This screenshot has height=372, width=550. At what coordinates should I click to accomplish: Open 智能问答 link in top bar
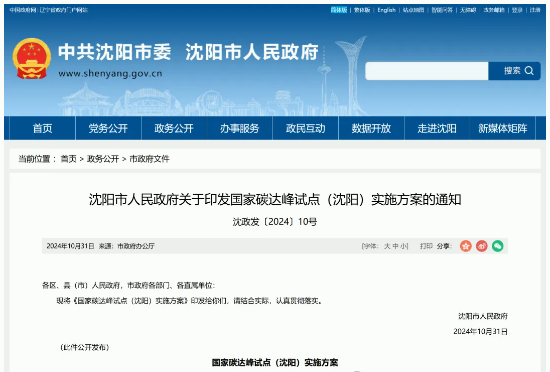click(442, 10)
